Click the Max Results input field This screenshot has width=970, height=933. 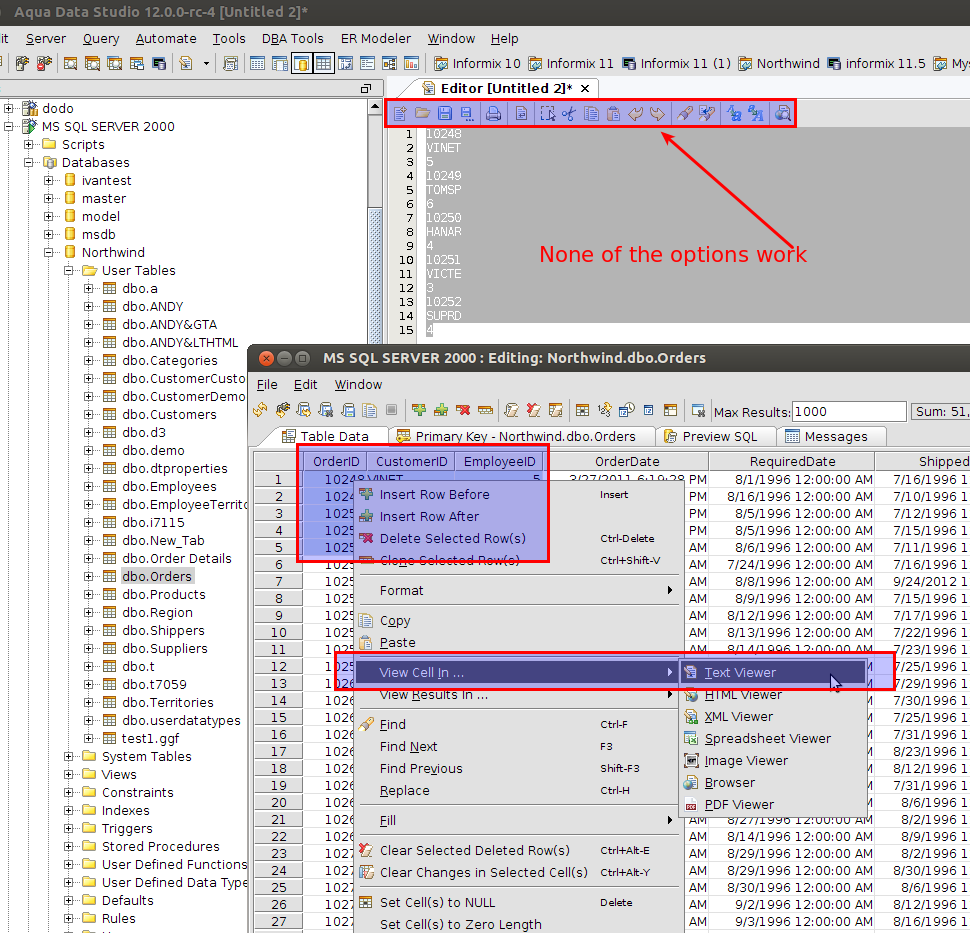849,411
